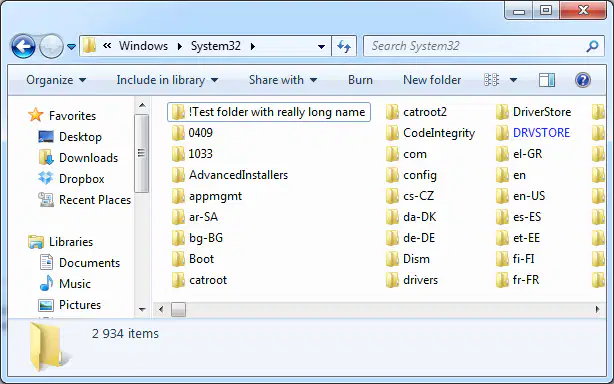614x384 pixels.
Task: Click the Forward navigation button
Action: tap(52, 46)
